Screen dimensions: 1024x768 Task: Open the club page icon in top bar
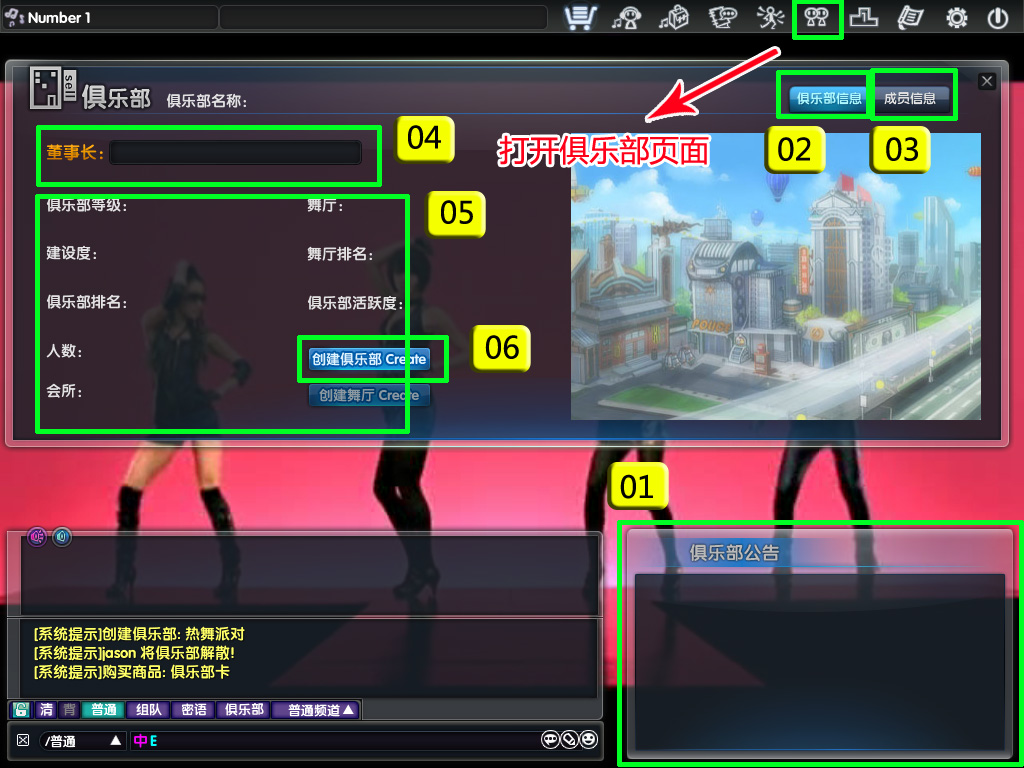coord(817,18)
